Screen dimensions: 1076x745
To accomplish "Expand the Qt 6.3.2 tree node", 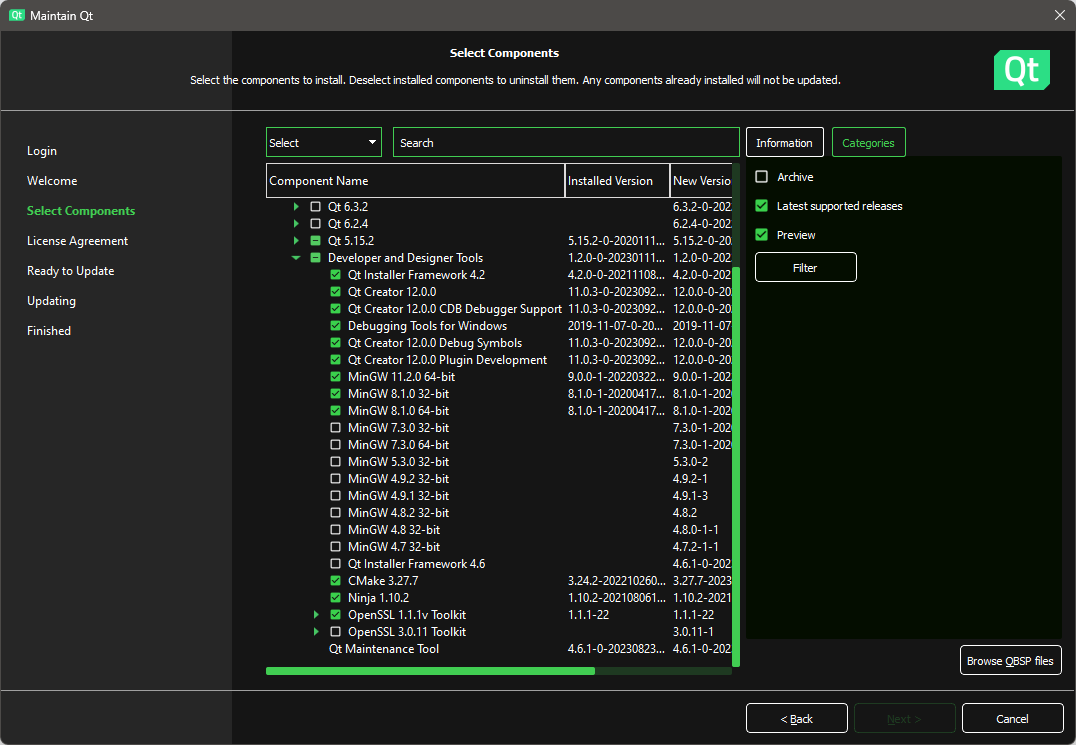I will click(x=296, y=206).
